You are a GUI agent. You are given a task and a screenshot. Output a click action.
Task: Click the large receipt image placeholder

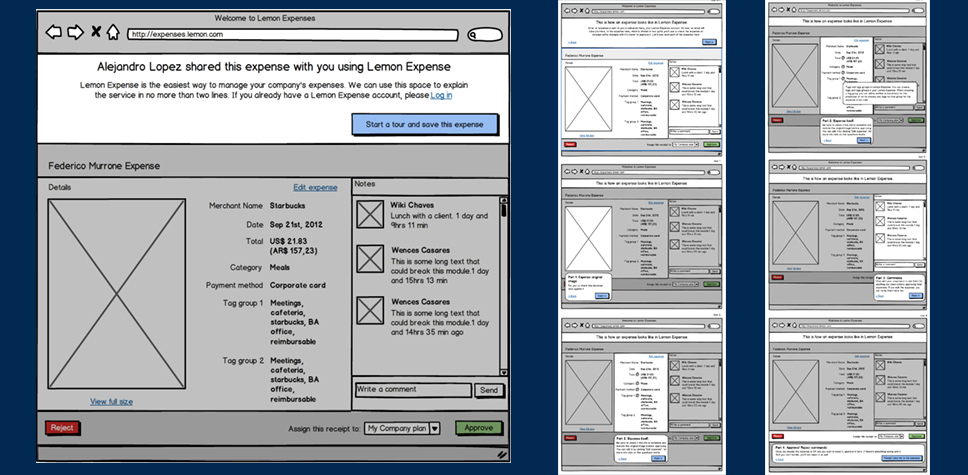117,294
